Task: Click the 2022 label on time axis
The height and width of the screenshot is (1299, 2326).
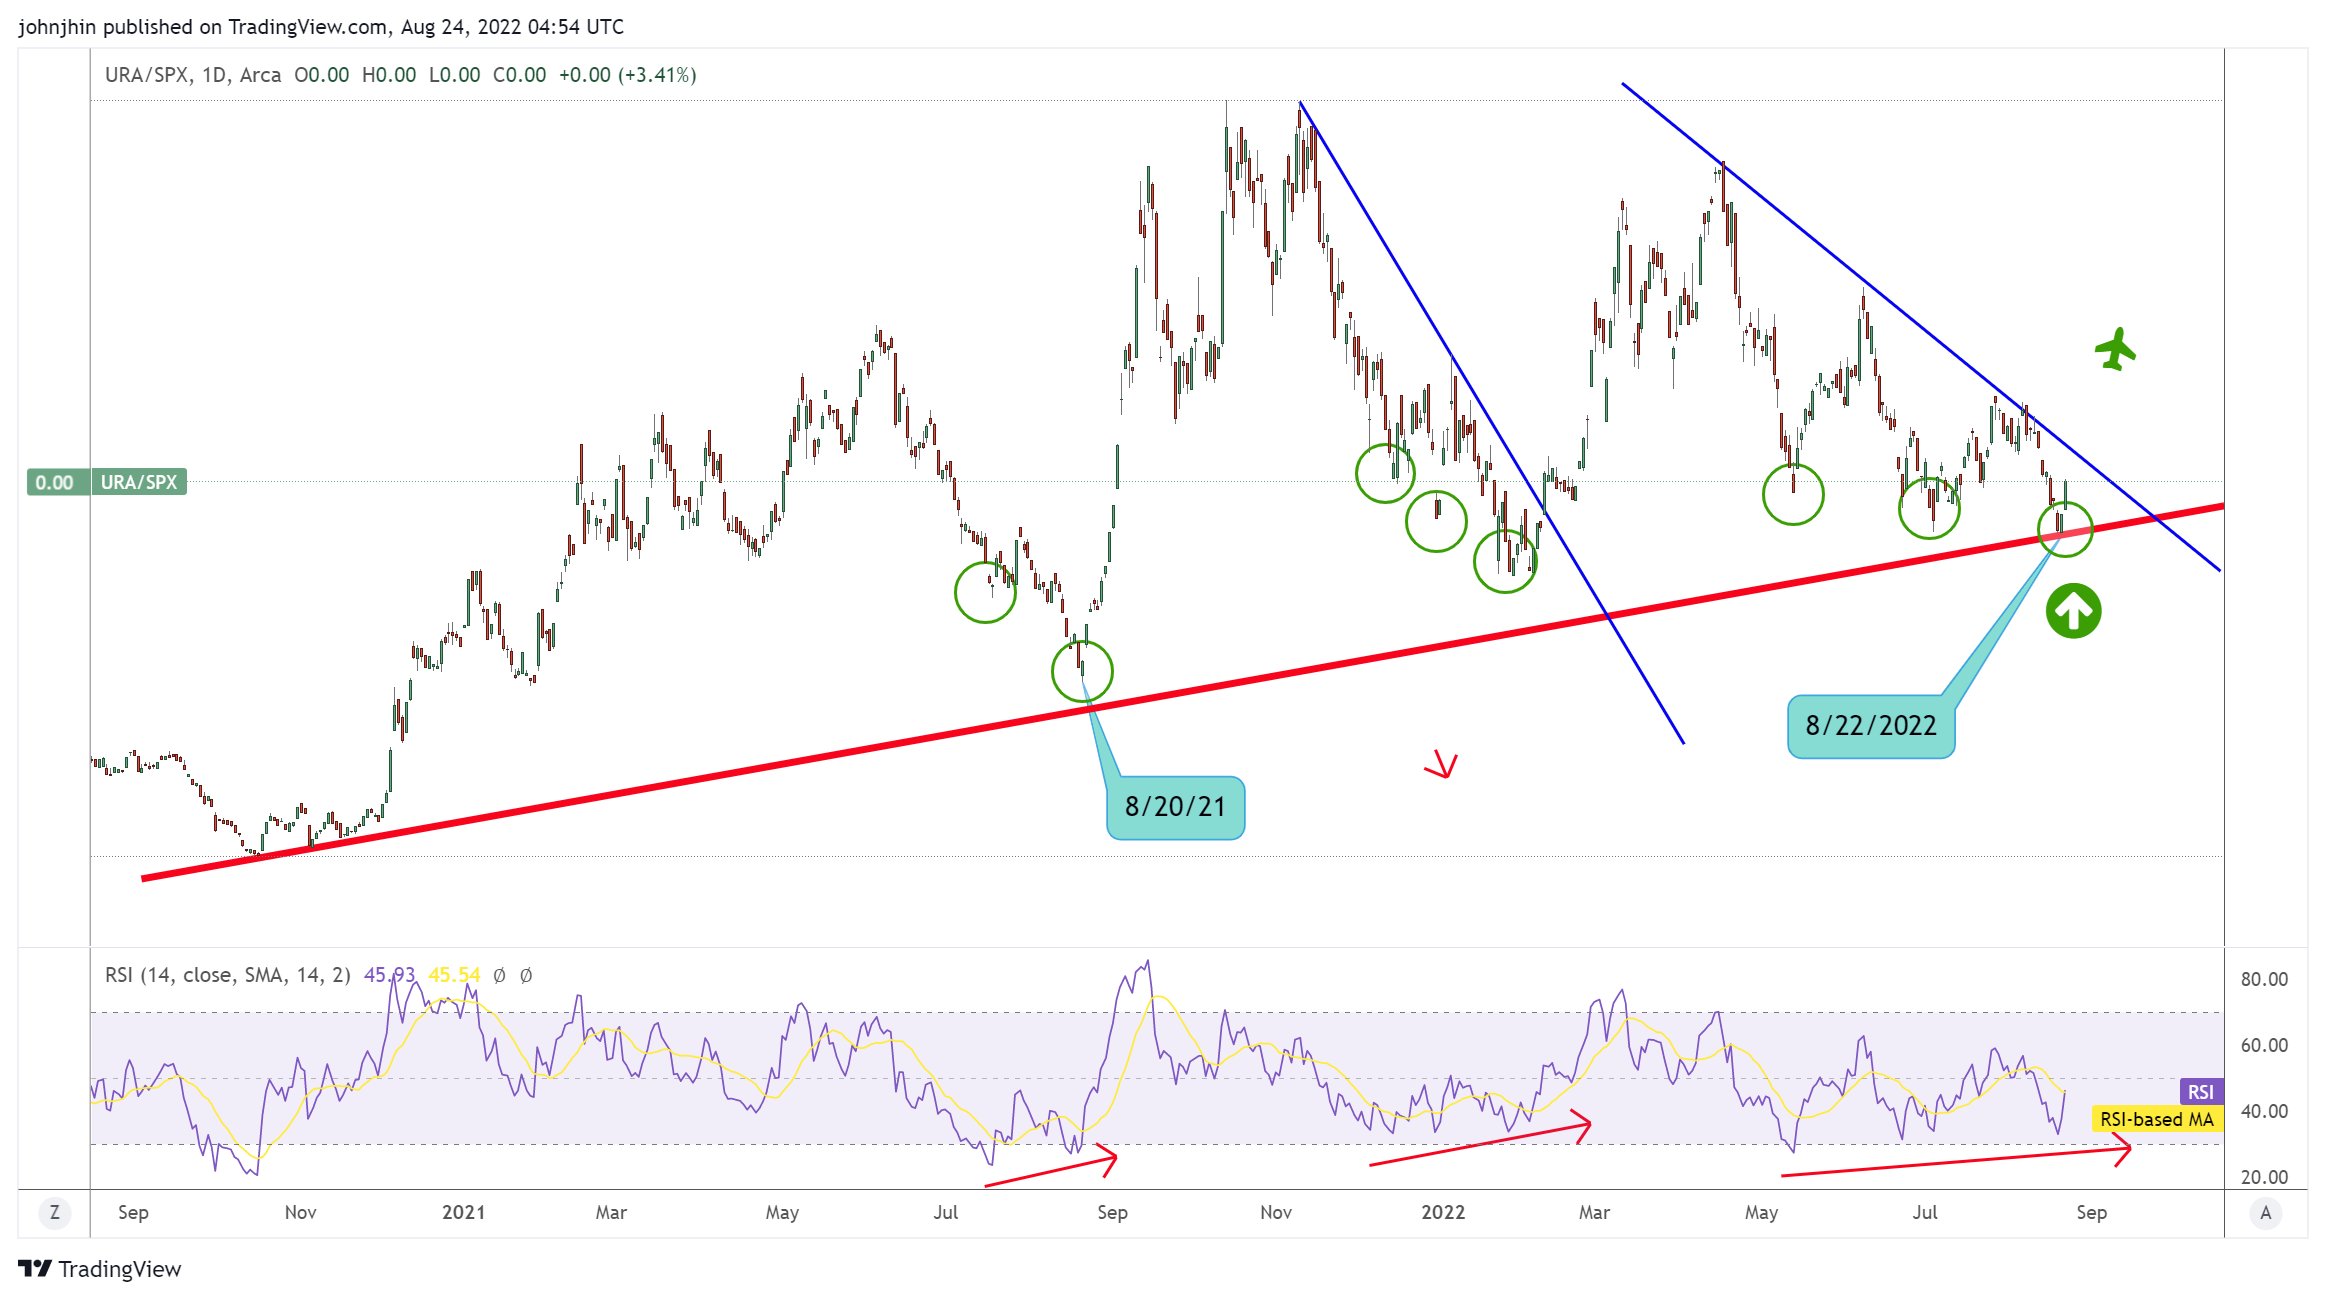Action: (1442, 1213)
